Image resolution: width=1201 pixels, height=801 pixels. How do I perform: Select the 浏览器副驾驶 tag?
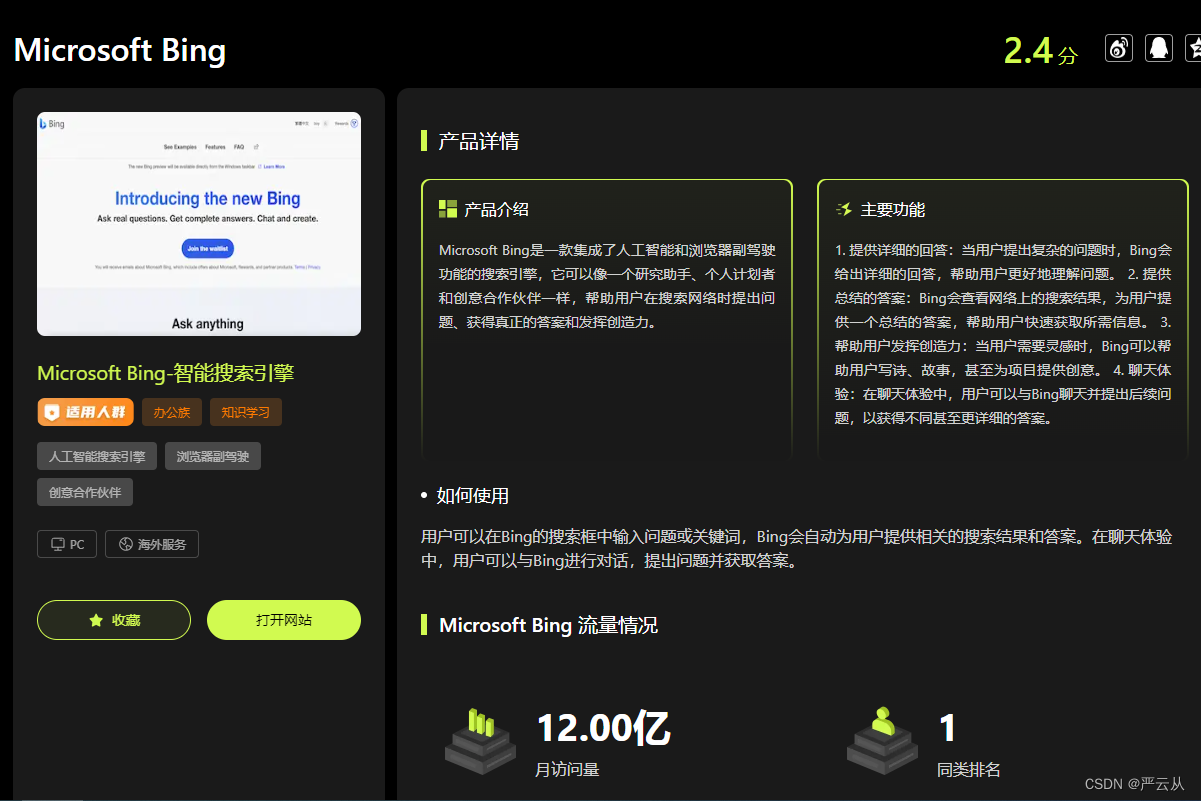[213, 456]
